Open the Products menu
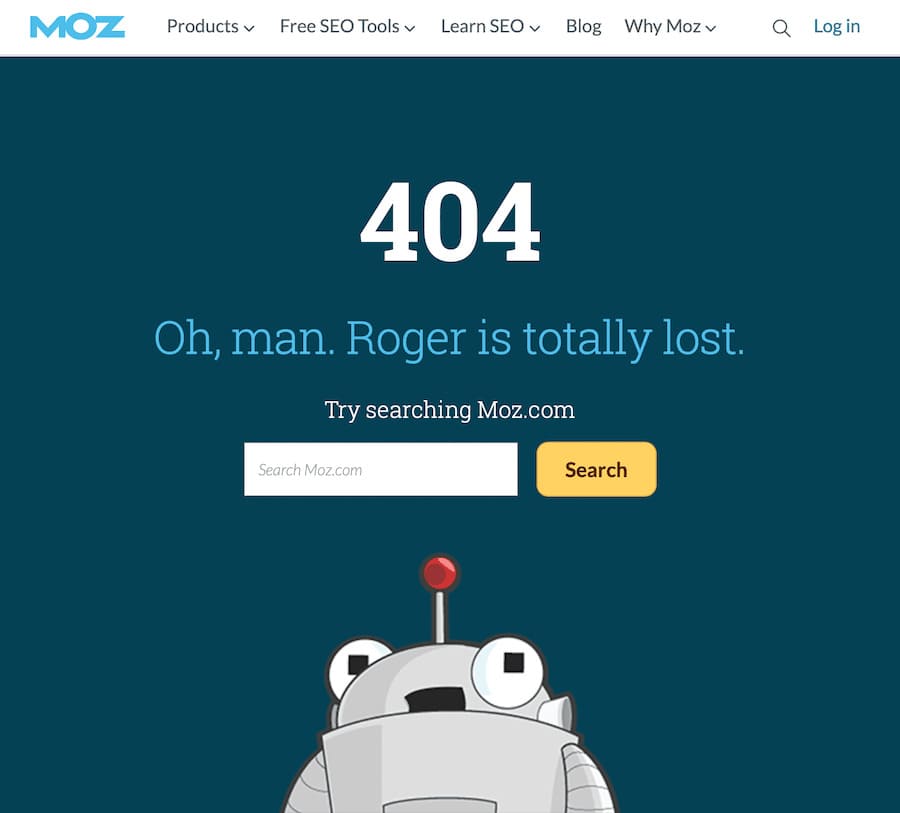900x813 pixels. click(210, 26)
